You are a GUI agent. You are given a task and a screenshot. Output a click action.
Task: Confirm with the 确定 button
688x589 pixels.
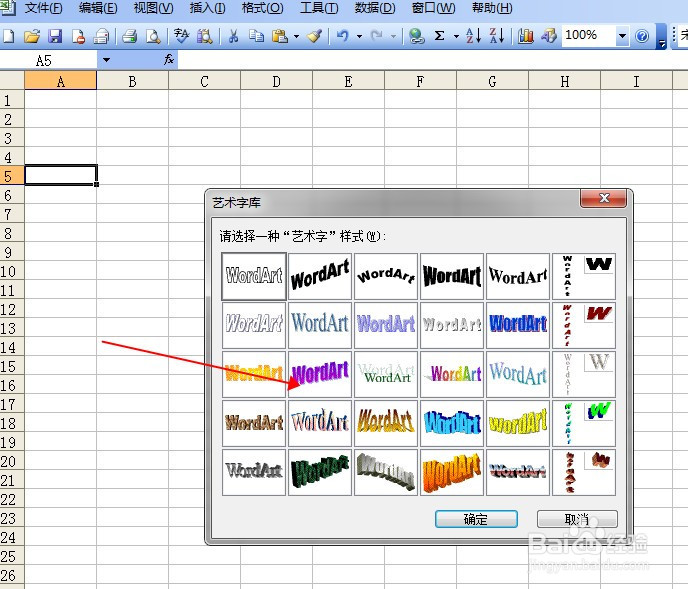476,519
